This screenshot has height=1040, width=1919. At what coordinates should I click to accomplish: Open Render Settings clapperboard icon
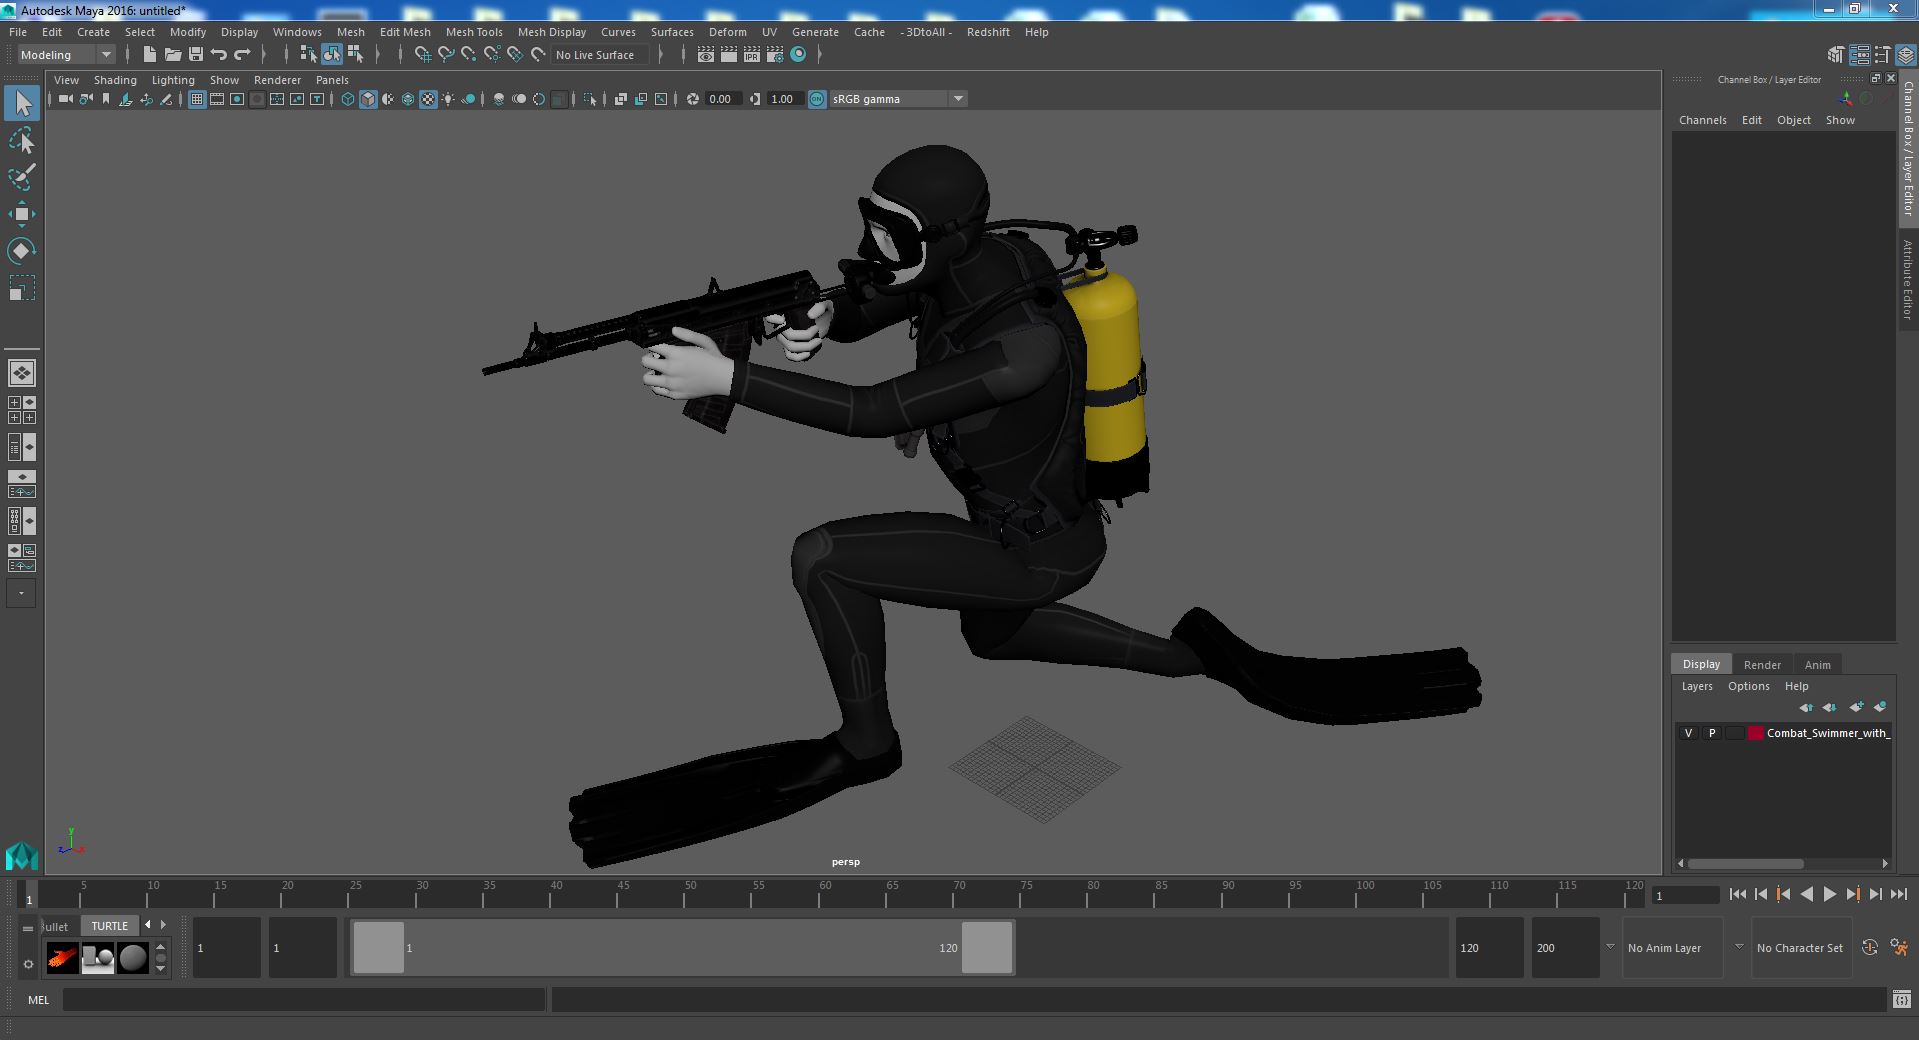coord(775,55)
